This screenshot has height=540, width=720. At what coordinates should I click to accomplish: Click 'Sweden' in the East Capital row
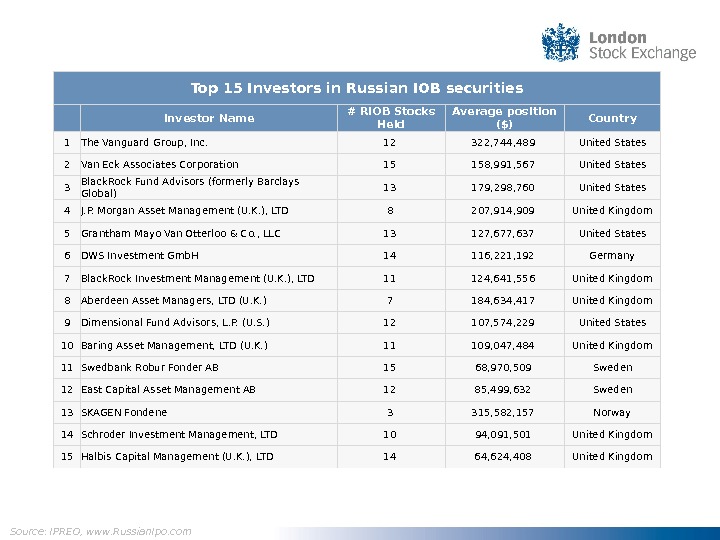613,389
